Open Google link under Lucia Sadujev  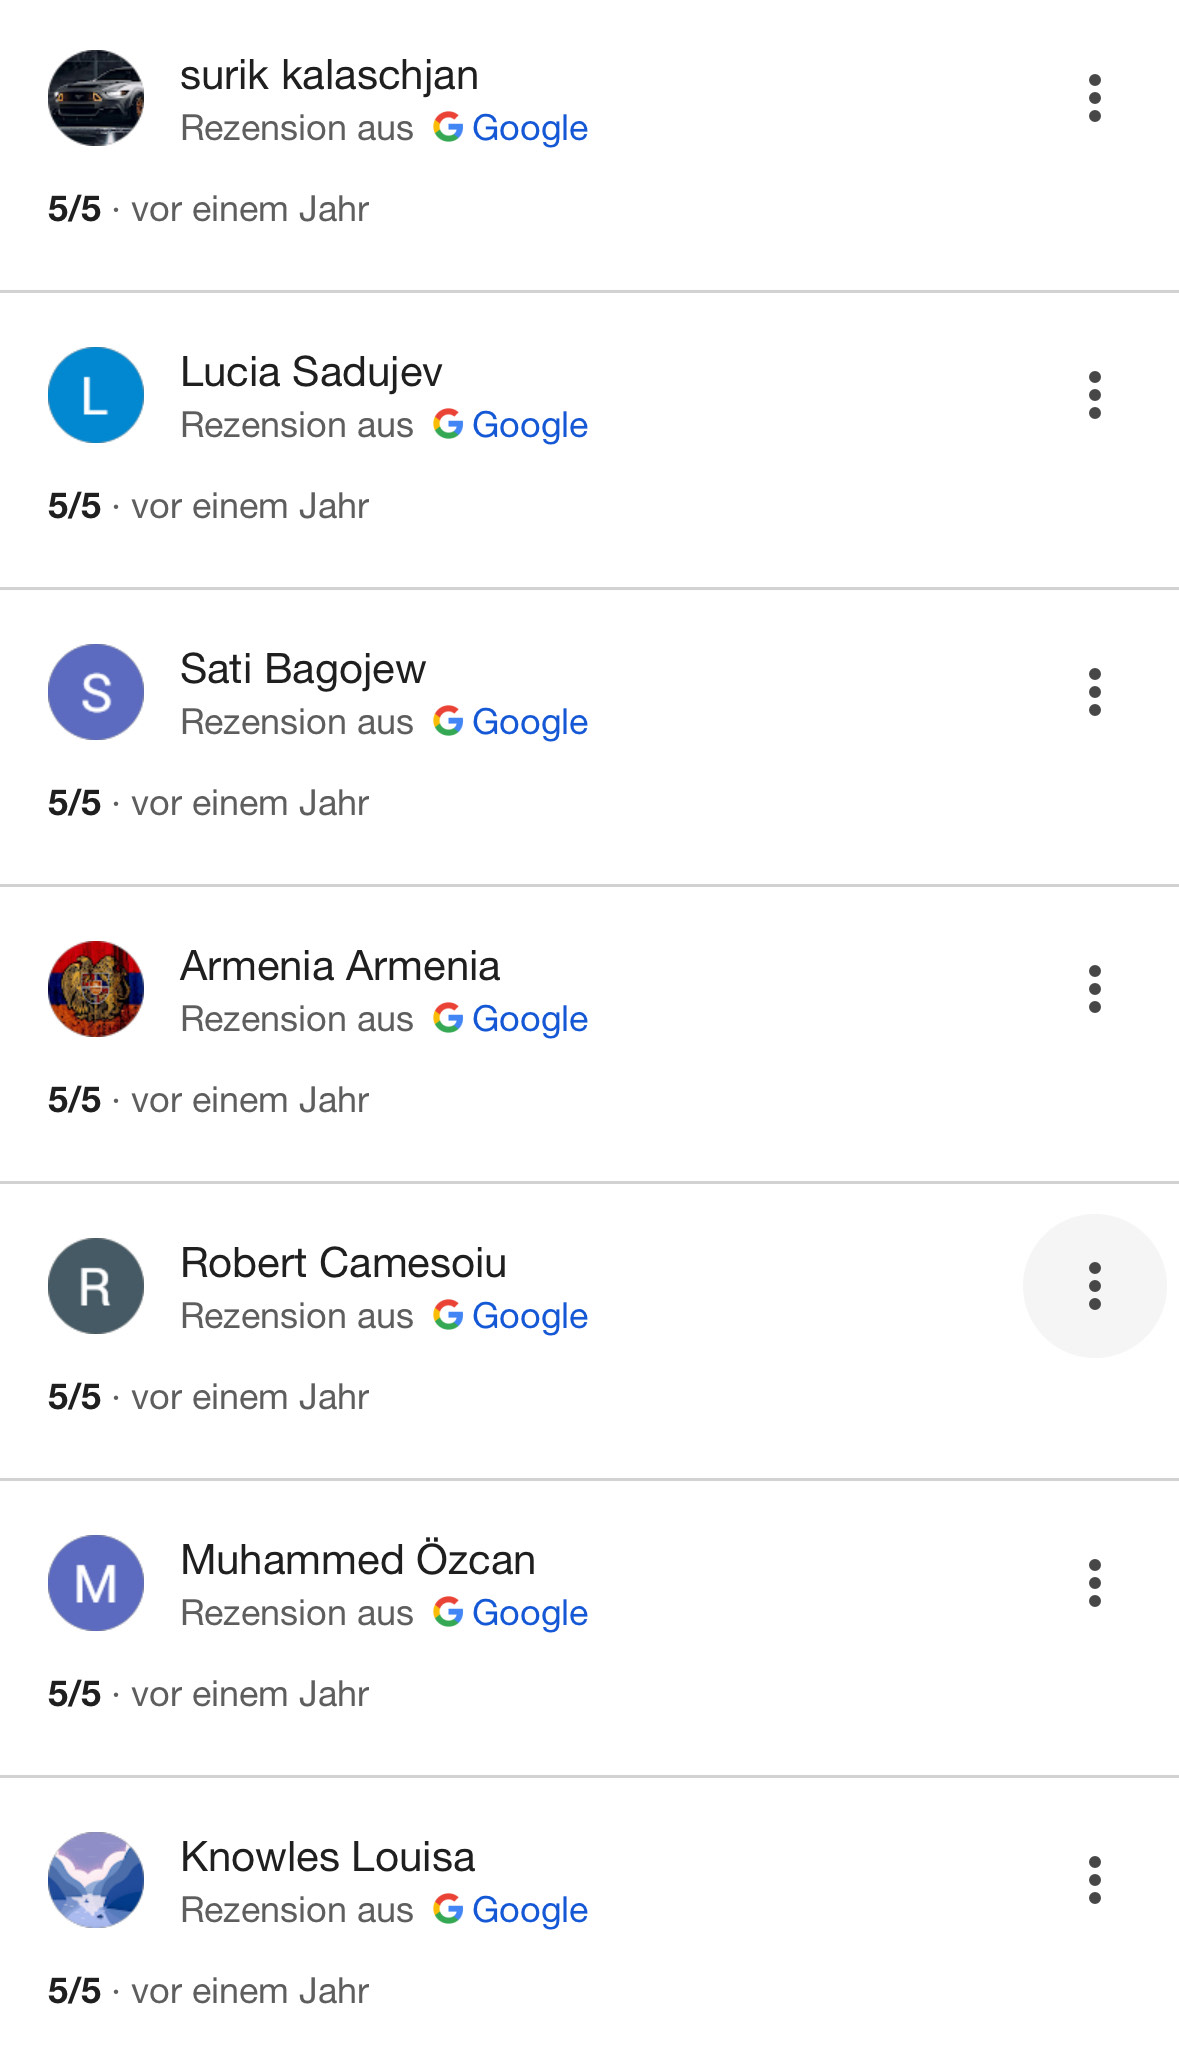click(511, 425)
